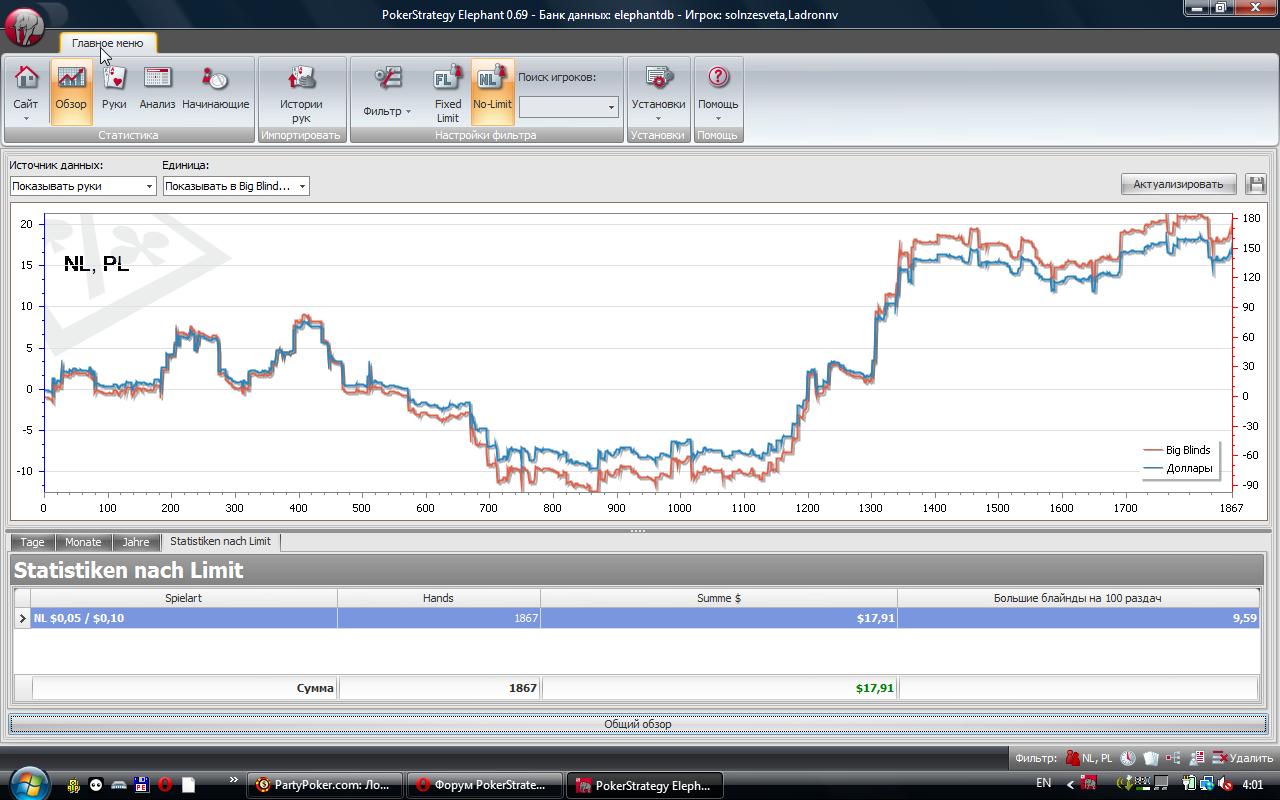Image resolution: width=1280 pixels, height=800 pixels.
Task: Toggle the No-Limit filter
Action: click(x=492, y=91)
